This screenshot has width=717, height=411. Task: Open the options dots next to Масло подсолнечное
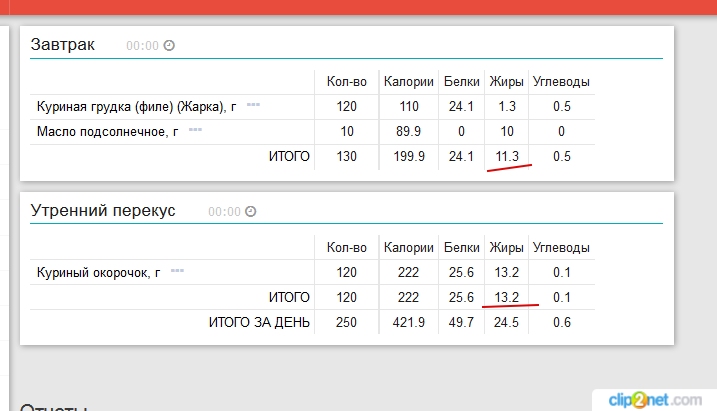click(195, 129)
